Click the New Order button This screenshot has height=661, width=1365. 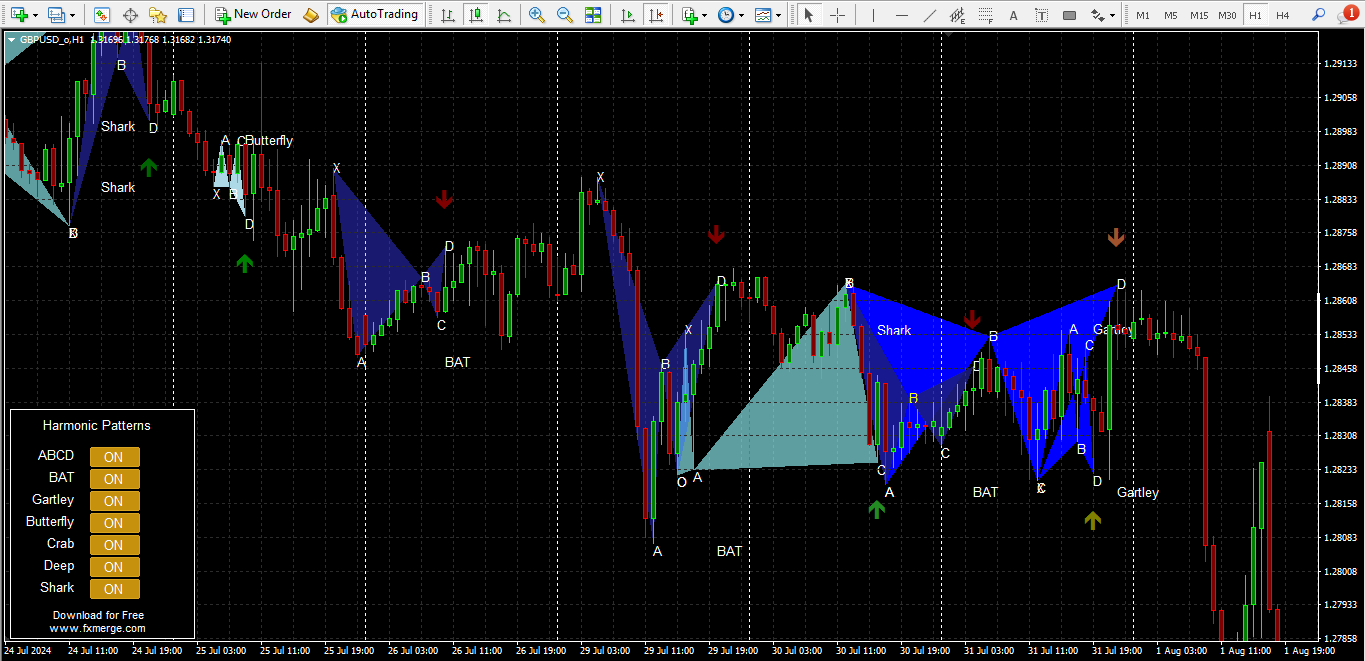253,15
